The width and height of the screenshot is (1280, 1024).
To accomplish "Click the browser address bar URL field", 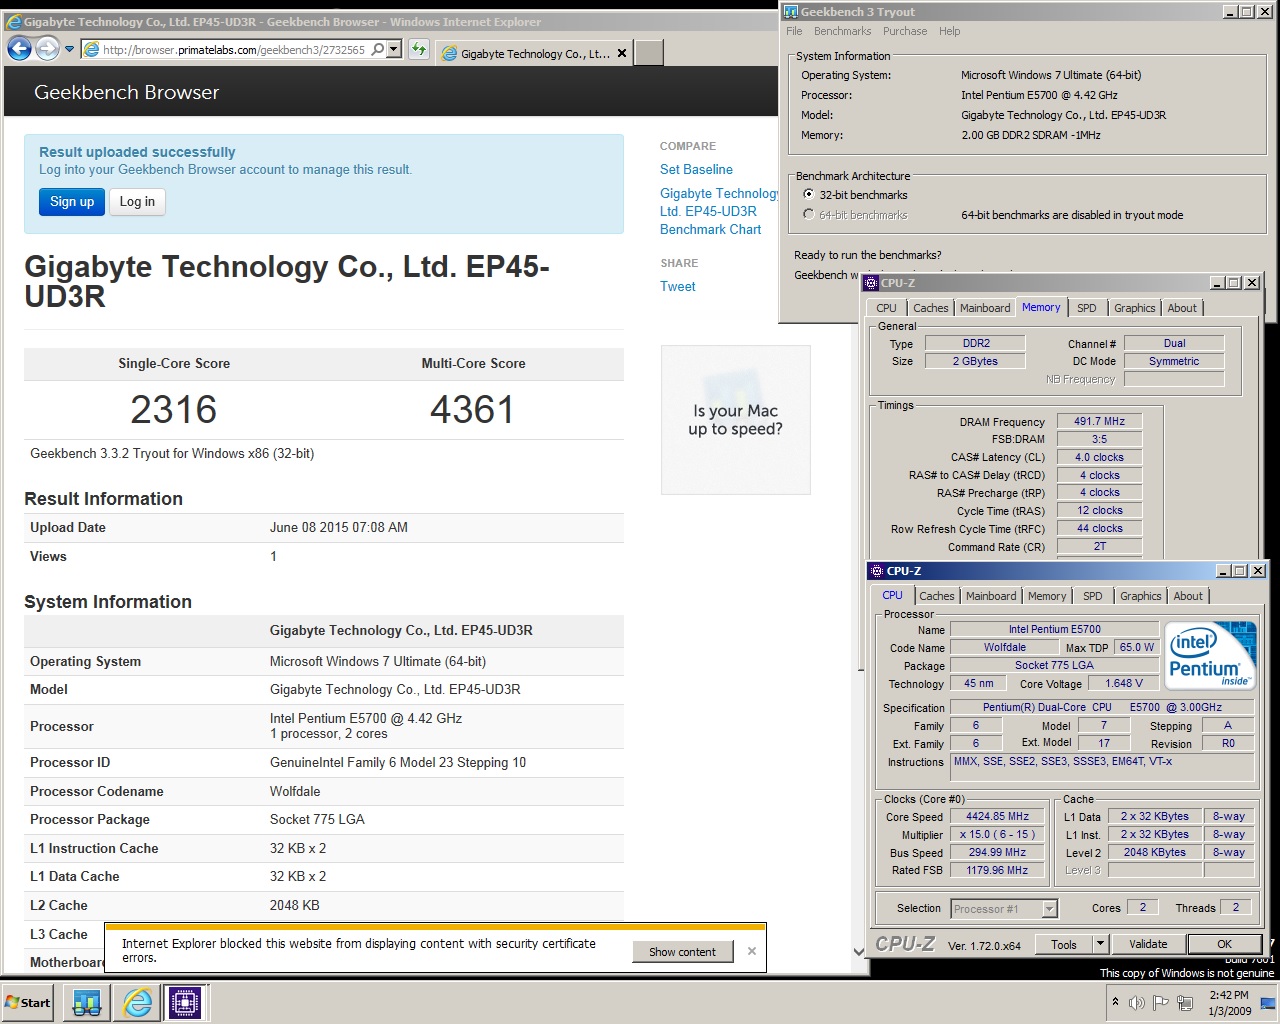I will [234, 50].
